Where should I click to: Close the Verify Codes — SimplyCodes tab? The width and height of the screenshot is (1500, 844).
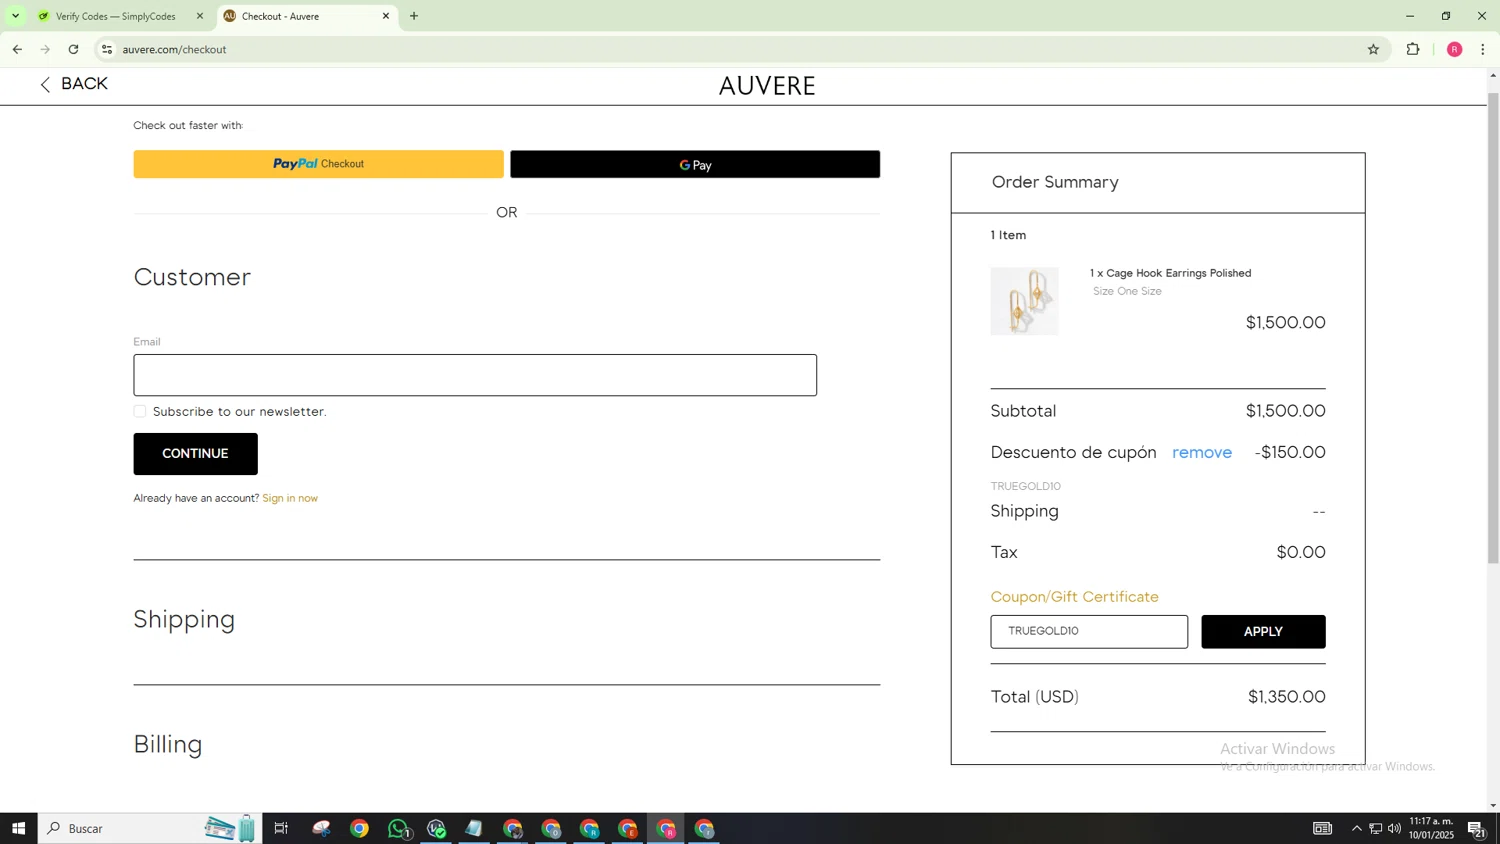(200, 16)
